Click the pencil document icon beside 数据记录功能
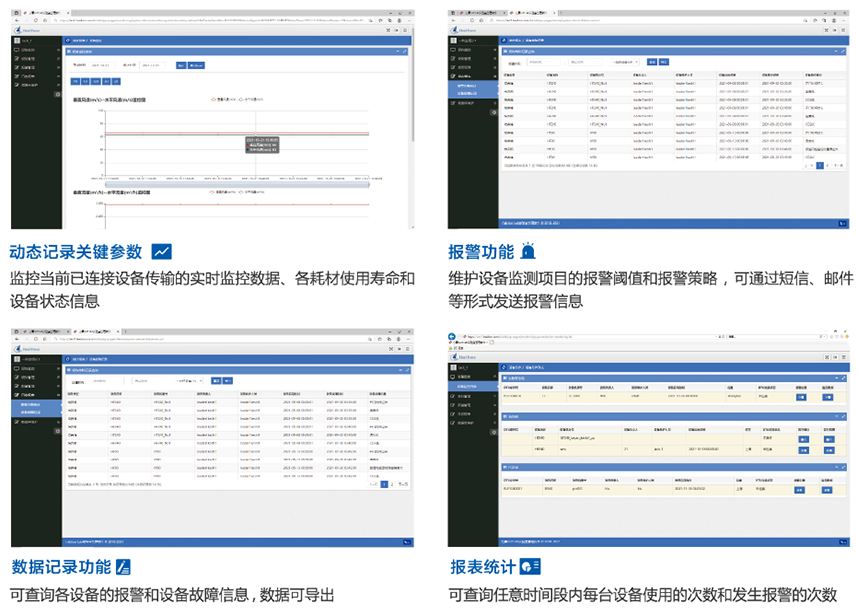The image size is (857, 616). click(x=124, y=567)
